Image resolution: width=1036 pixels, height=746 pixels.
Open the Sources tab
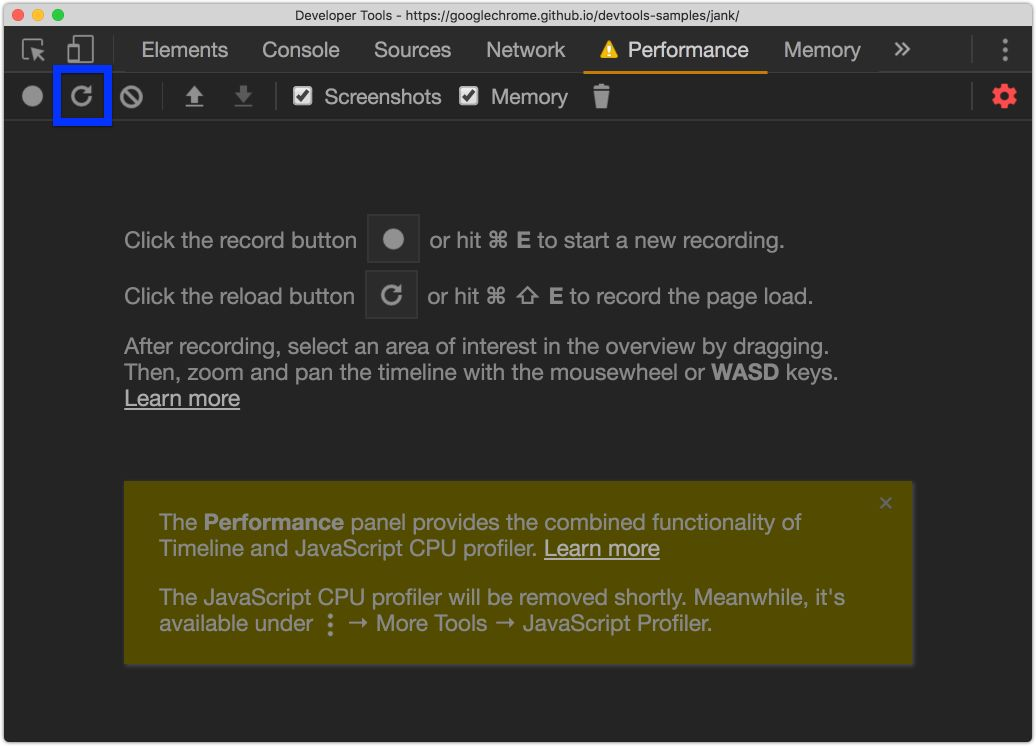412,50
